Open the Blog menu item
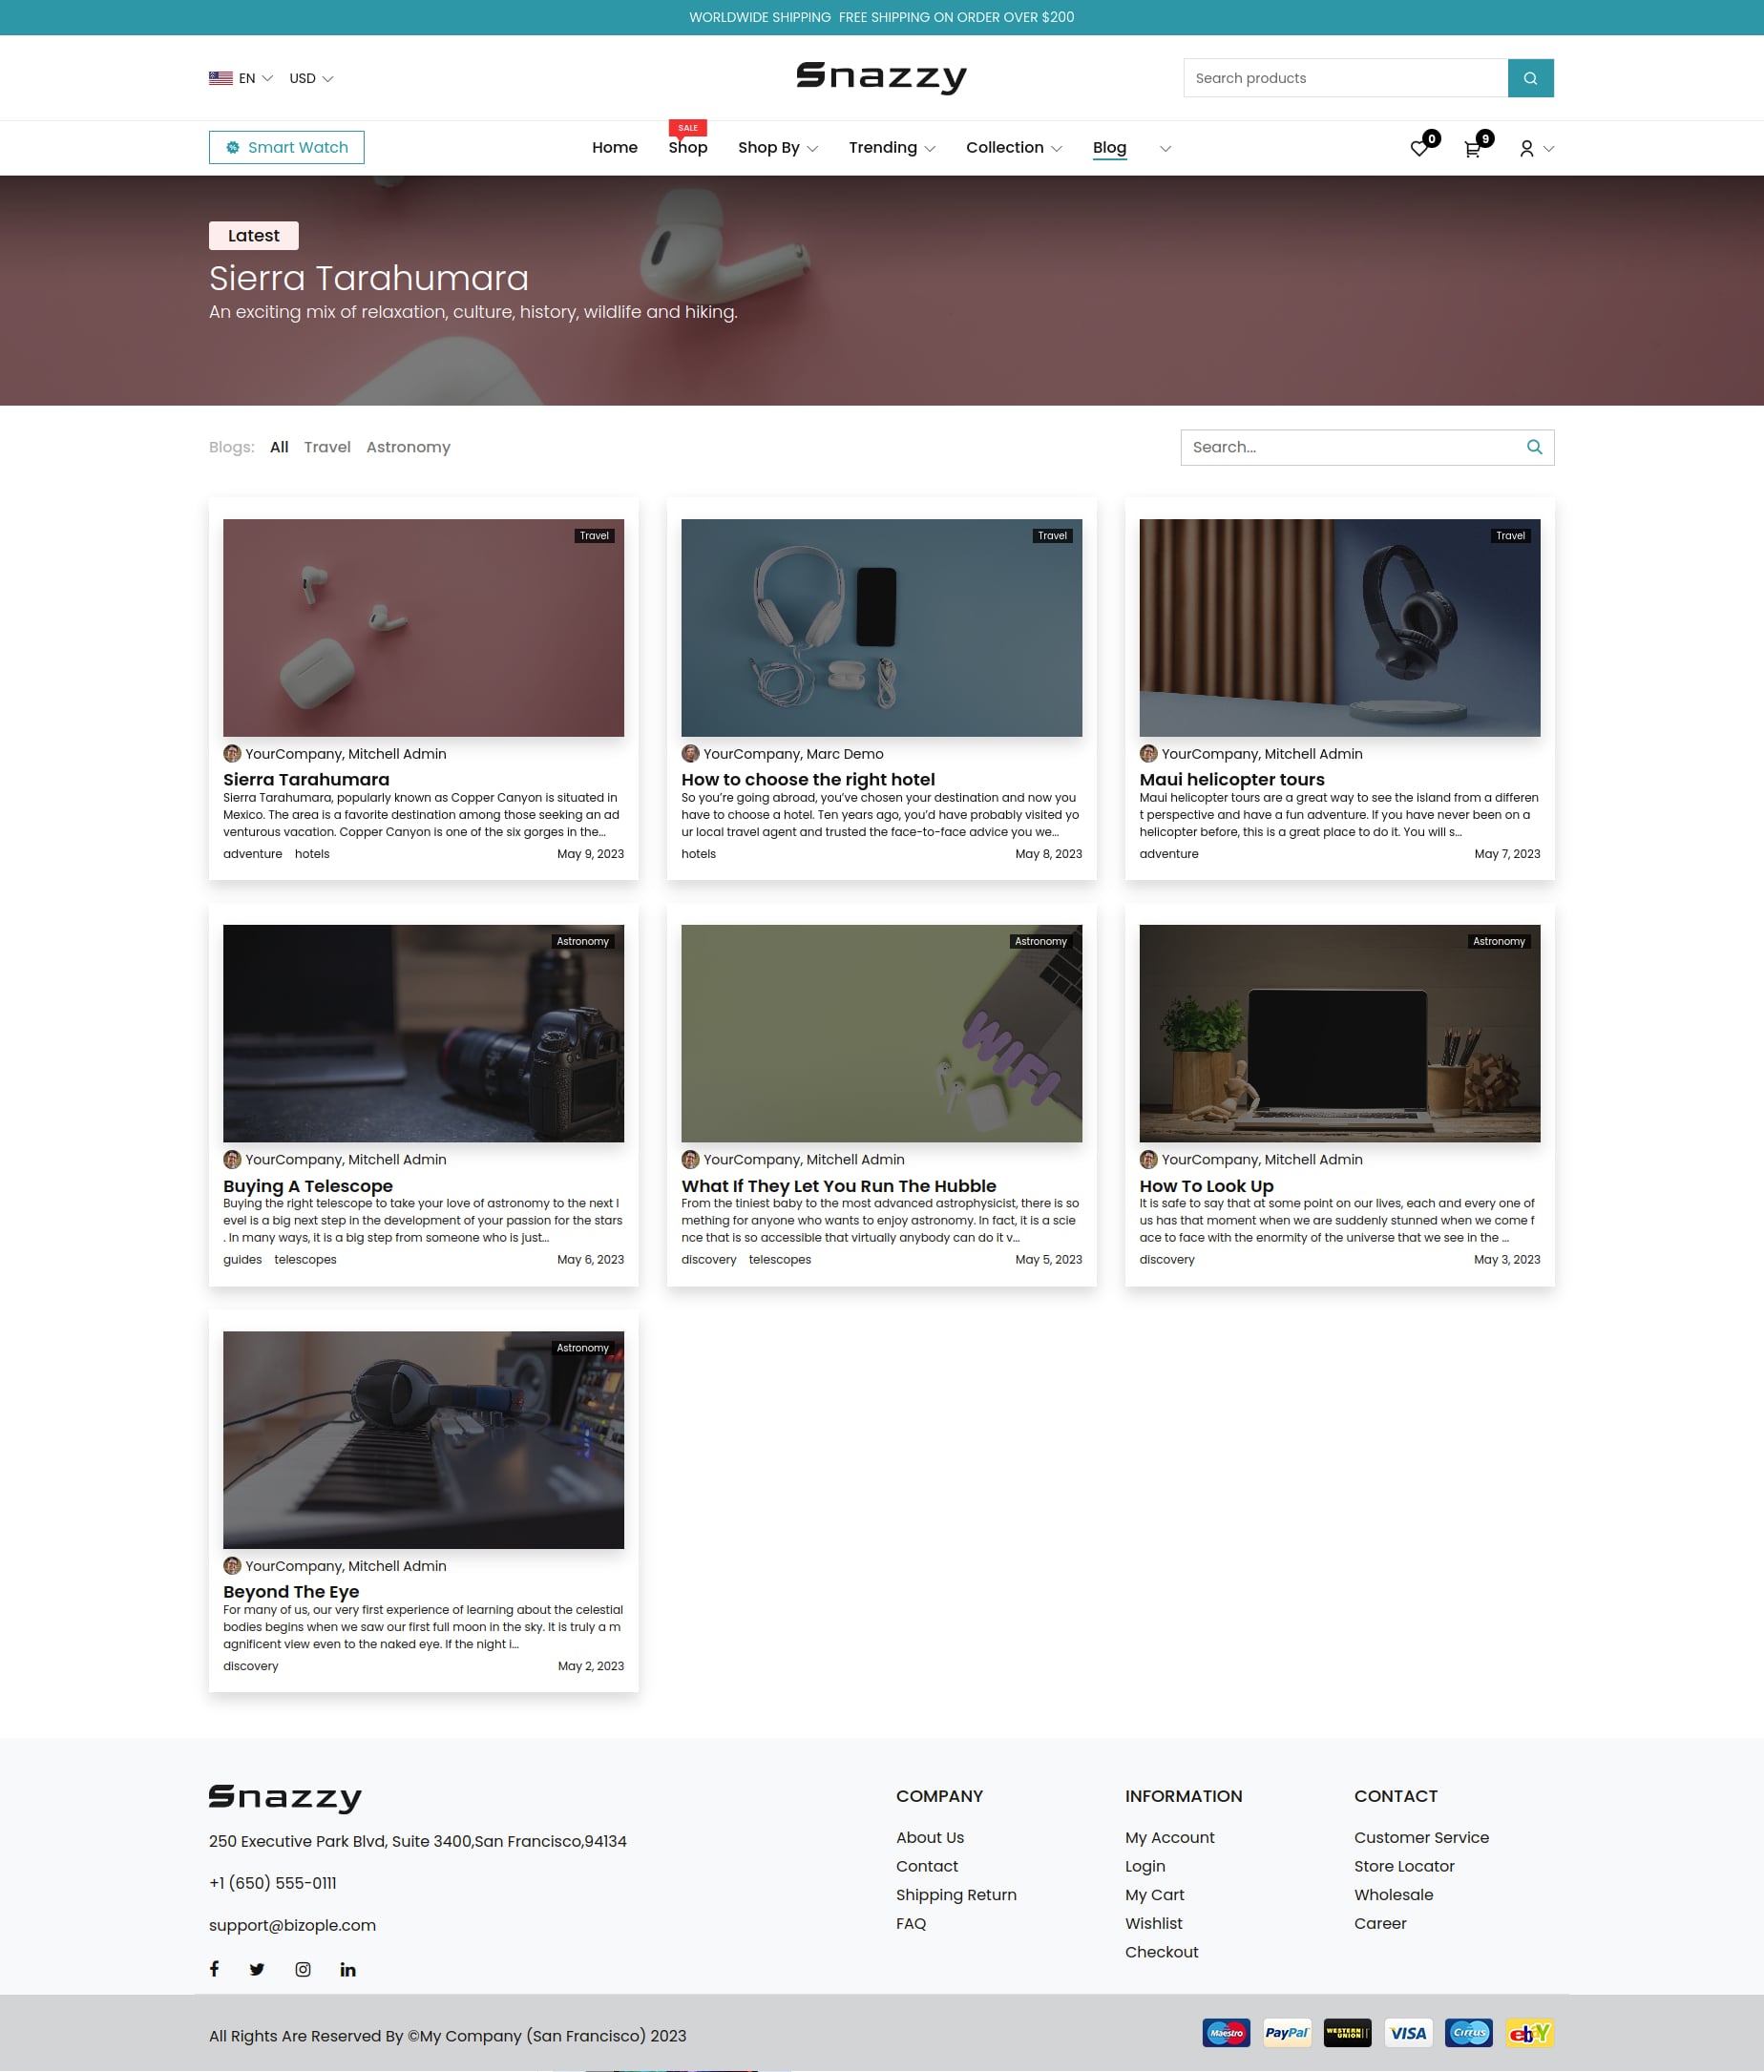 click(1109, 148)
